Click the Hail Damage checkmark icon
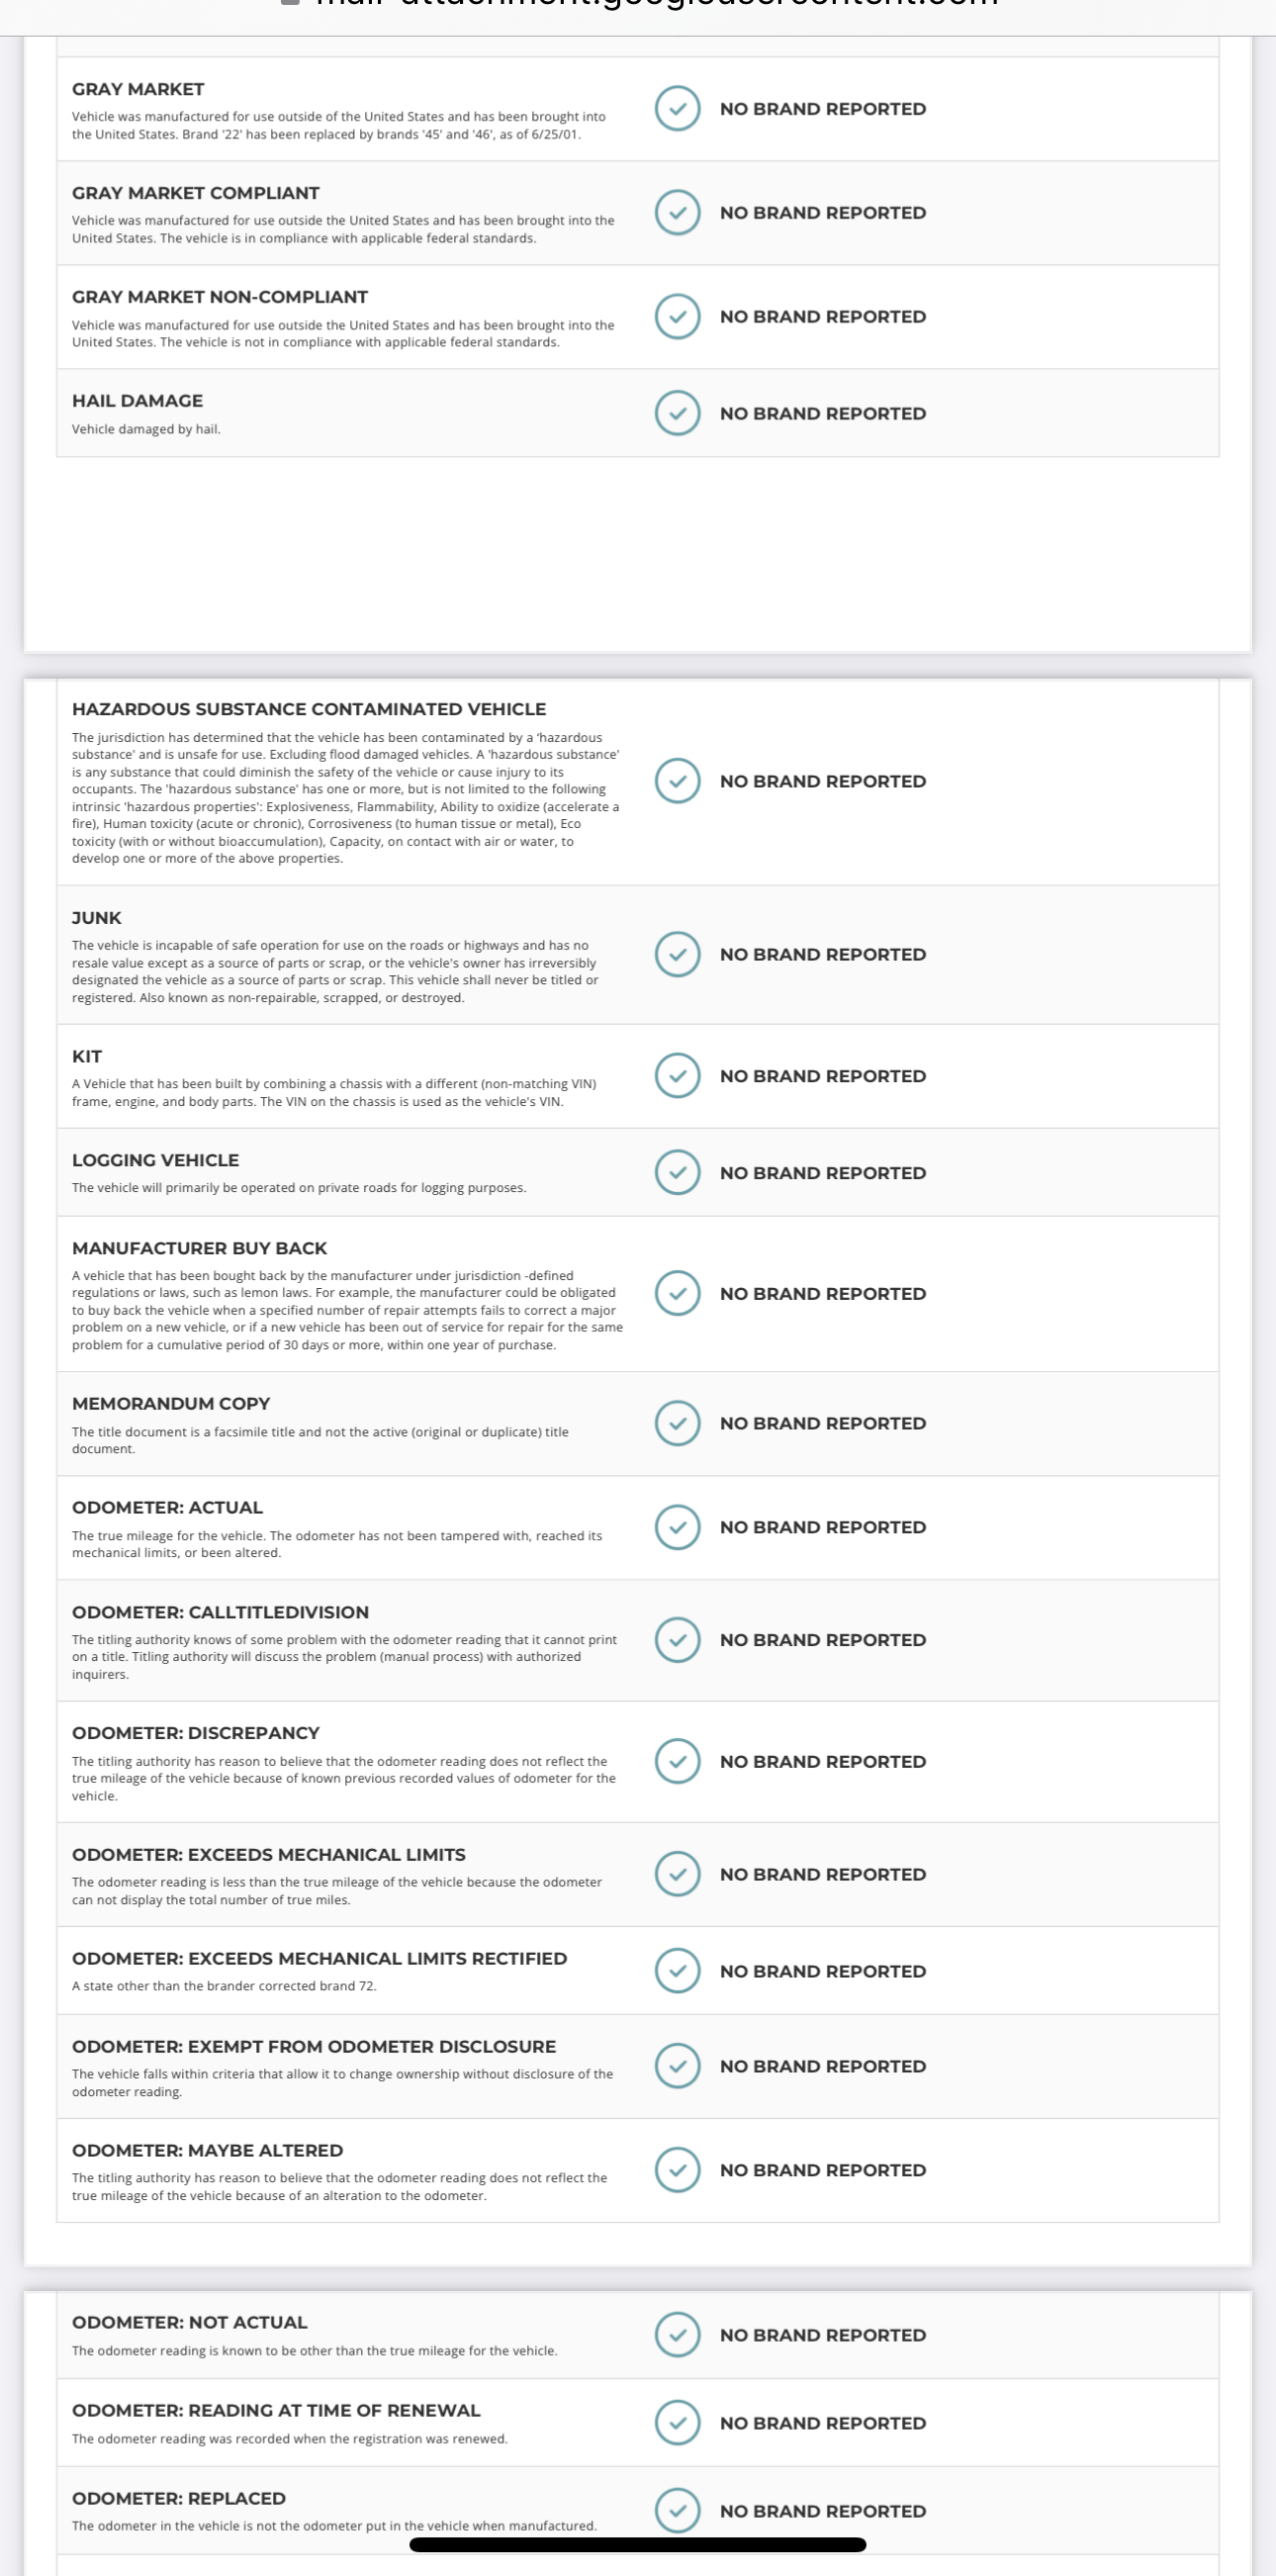The image size is (1276, 2576). [x=677, y=413]
